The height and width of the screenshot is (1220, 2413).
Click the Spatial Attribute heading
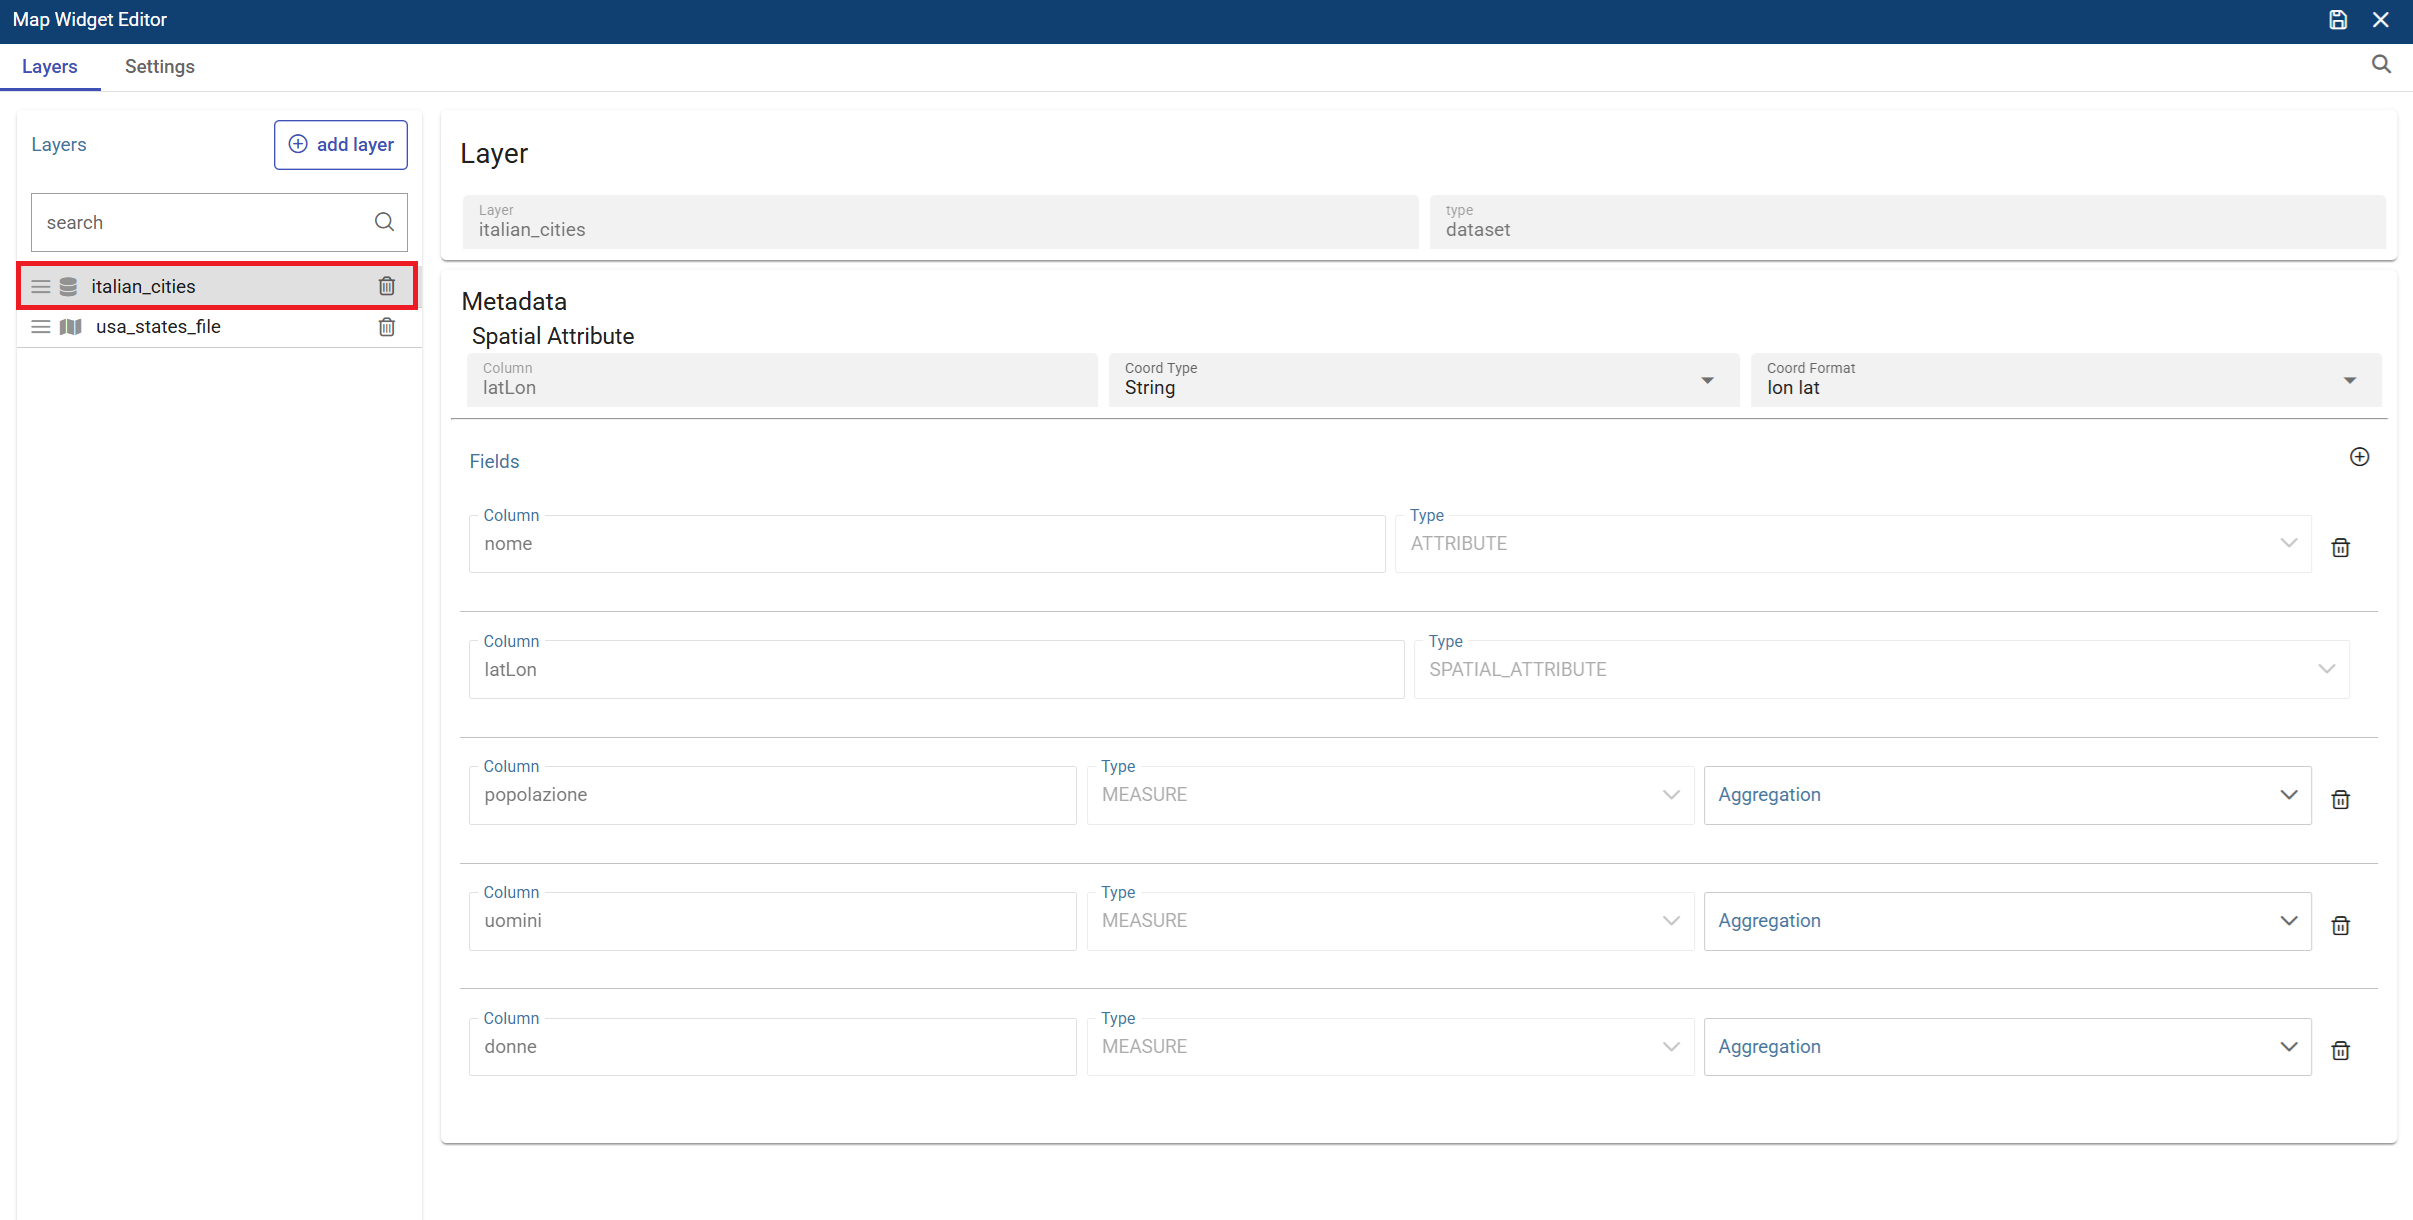click(x=553, y=336)
